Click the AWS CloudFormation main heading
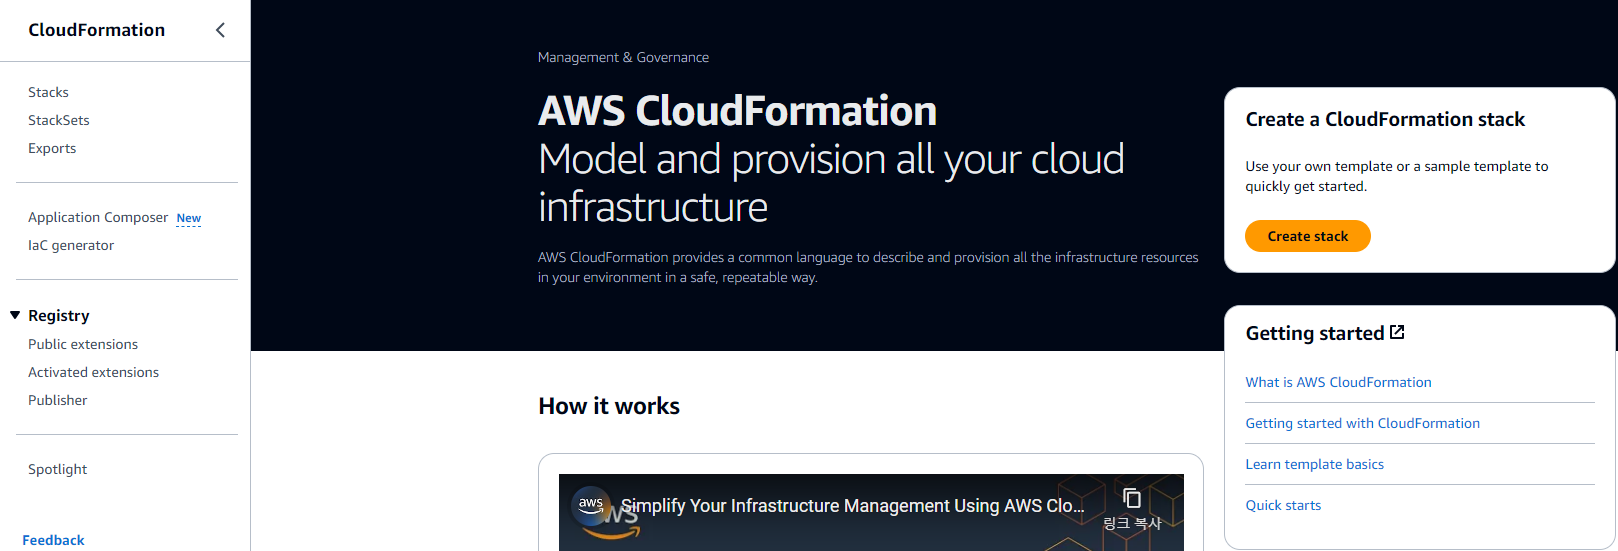Screen dimensions: 1618x551 (737, 111)
